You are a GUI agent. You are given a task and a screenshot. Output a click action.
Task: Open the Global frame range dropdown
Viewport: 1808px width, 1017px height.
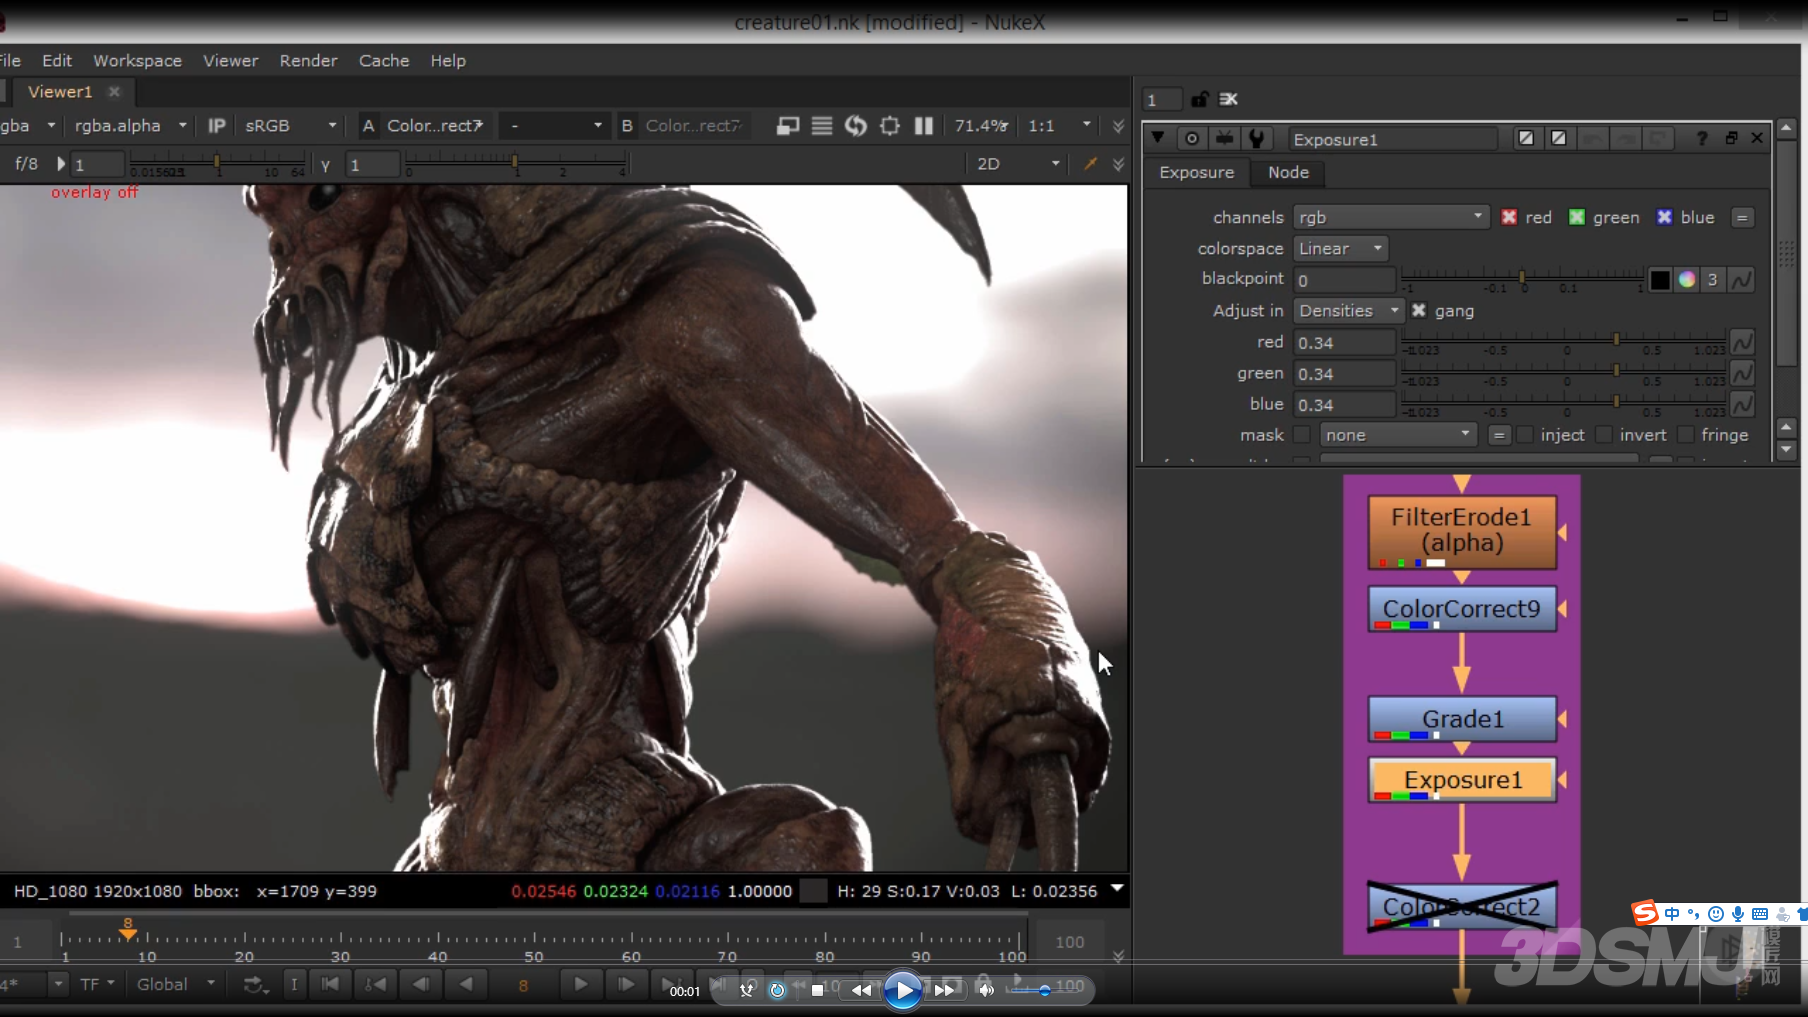tap(176, 984)
